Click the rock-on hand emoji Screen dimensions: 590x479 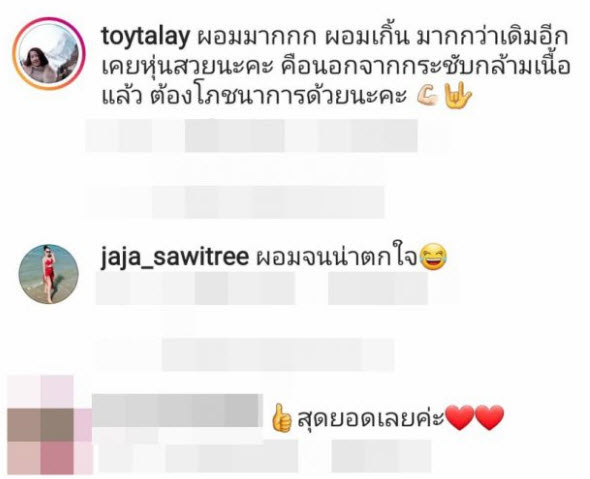tap(458, 96)
